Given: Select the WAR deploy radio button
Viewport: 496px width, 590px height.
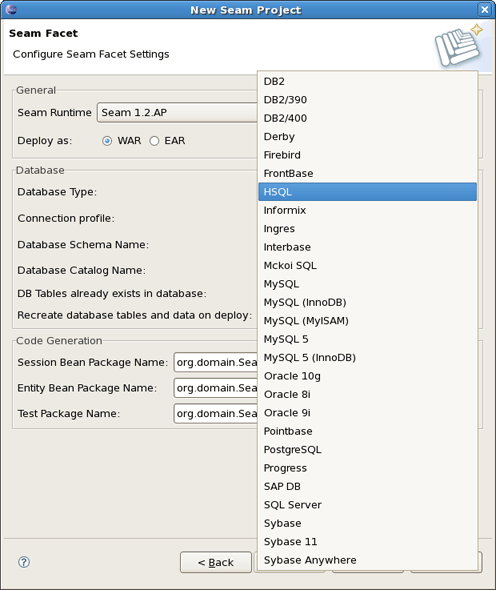Looking at the screenshot, I should 107,141.
